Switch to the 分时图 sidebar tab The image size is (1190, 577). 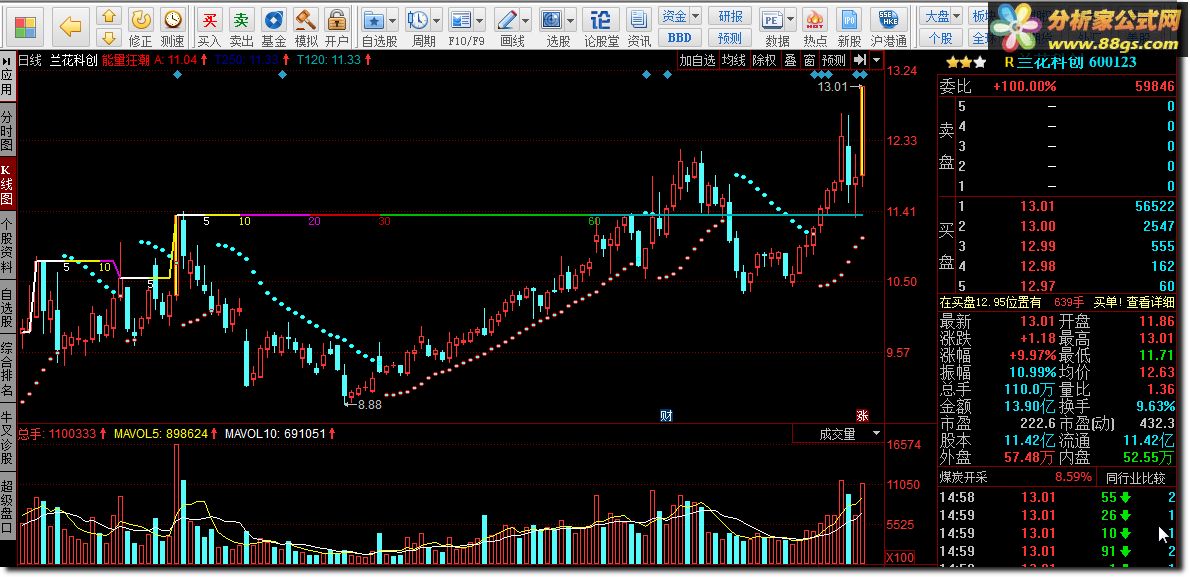click(x=7, y=130)
